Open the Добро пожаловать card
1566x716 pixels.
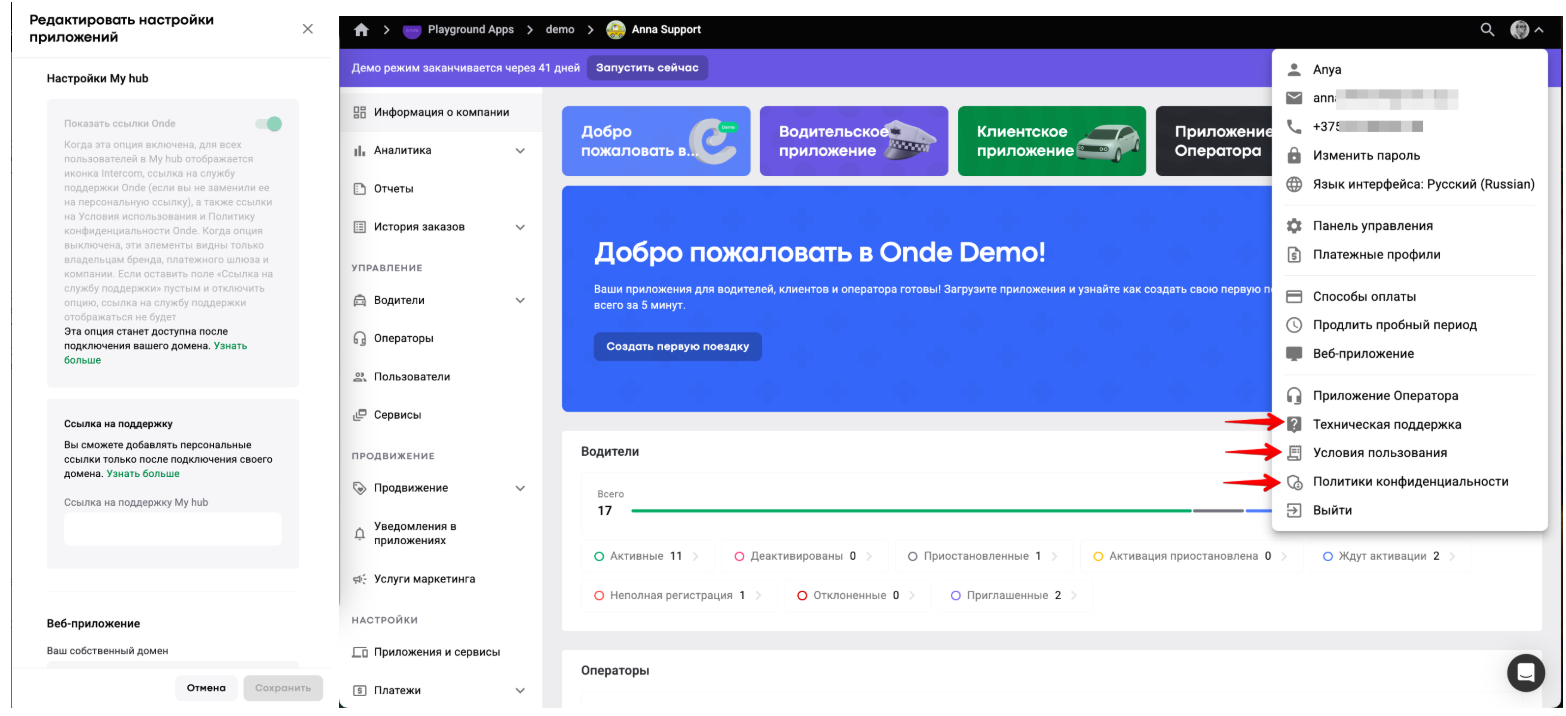[656, 141]
